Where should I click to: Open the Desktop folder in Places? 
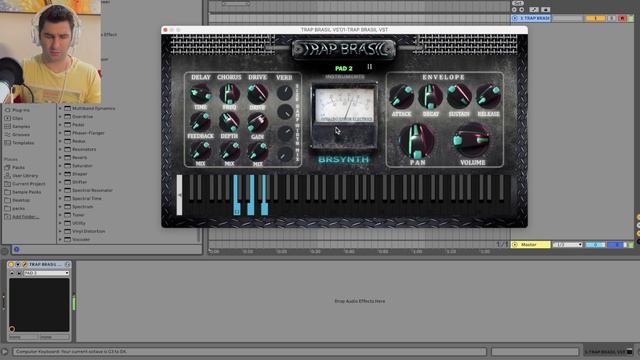coord(17,200)
